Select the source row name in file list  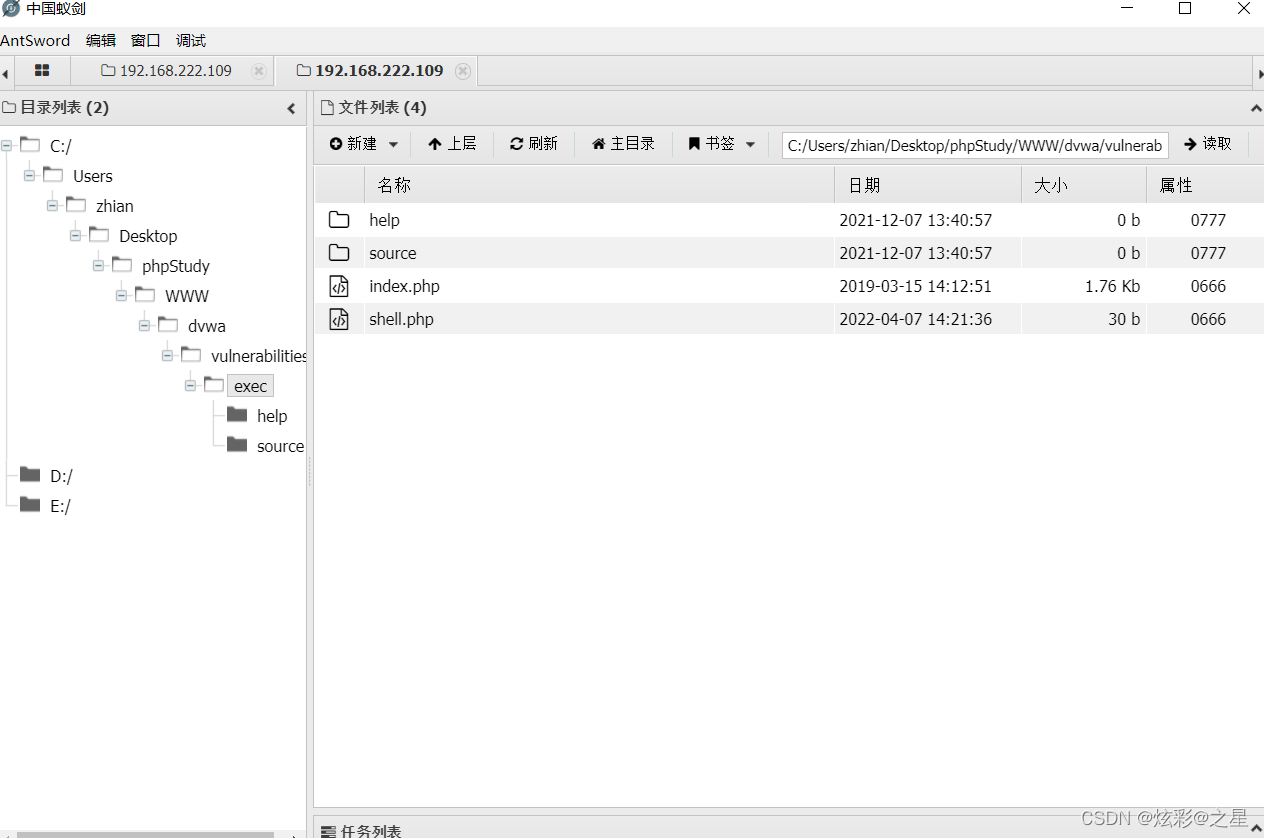pos(393,253)
